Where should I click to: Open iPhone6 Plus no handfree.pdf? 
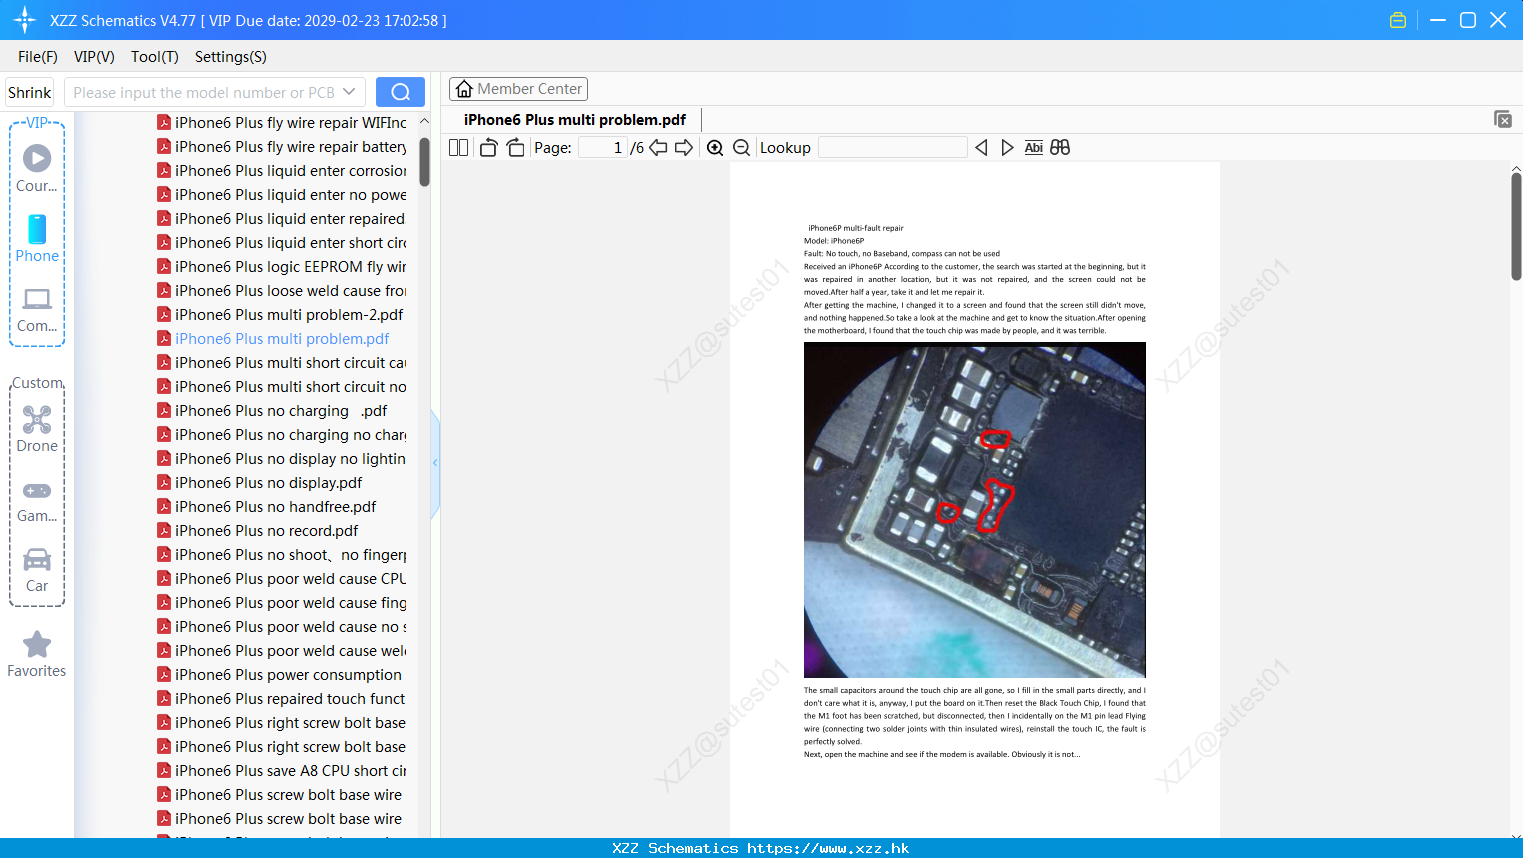(x=267, y=507)
